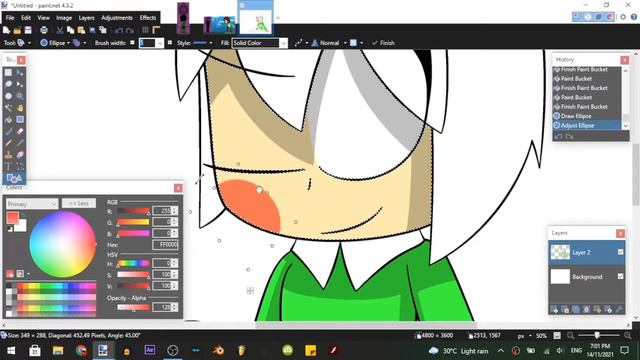Select the Pan hand tool

pyautogui.click(x=20, y=108)
